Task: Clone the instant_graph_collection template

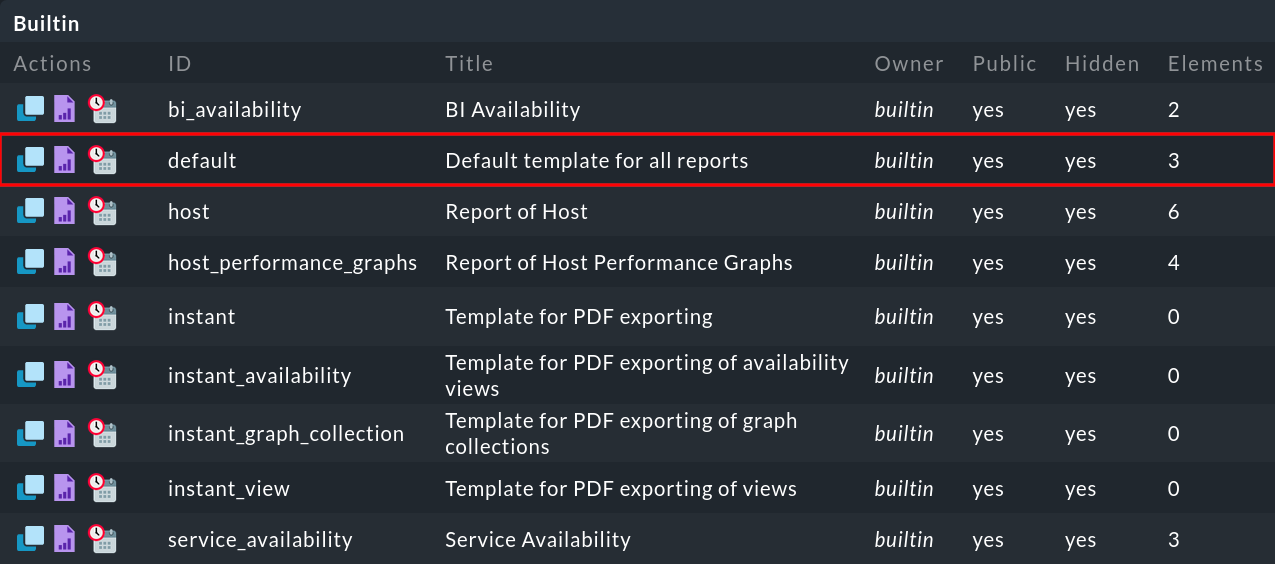Action: pos(31,433)
